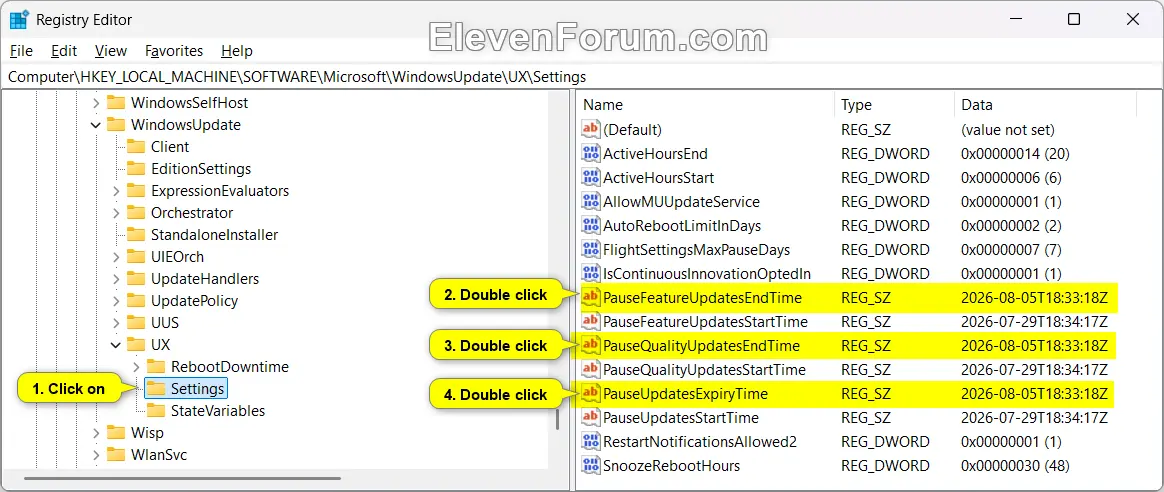The image size is (1164, 492).
Task: Select the Registry Editor app icon in title bar
Action: click(19, 20)
